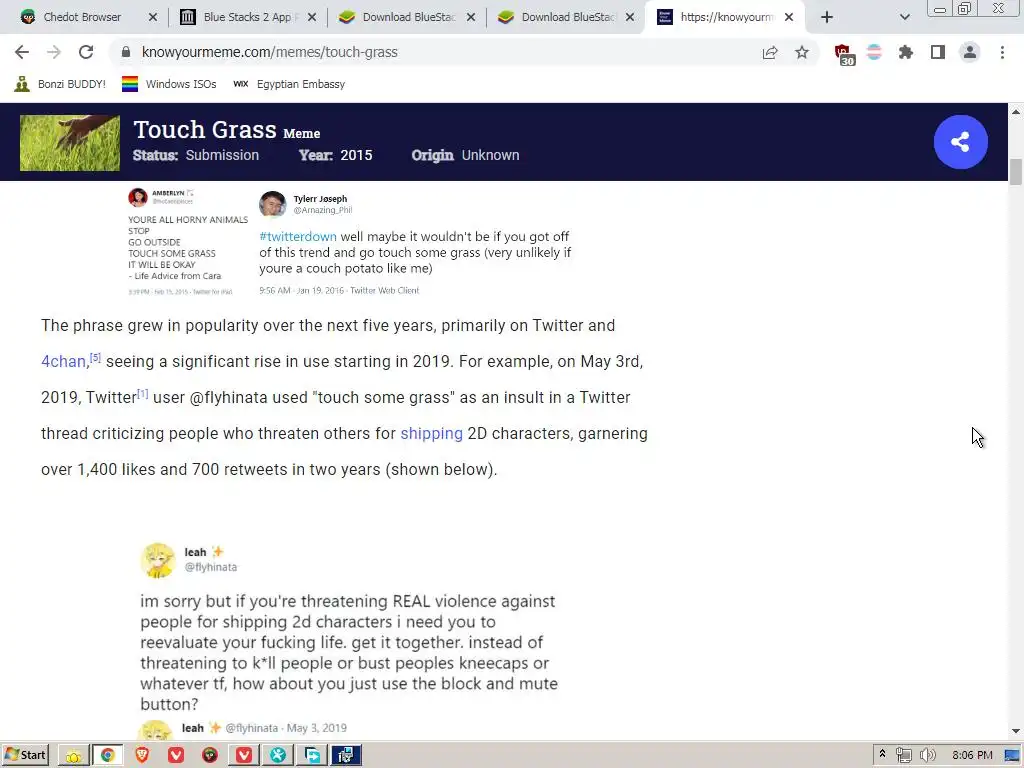The height and width of the screenshot is (768, 1024).
Task: Click the Status Submission label
Action: 196,155
